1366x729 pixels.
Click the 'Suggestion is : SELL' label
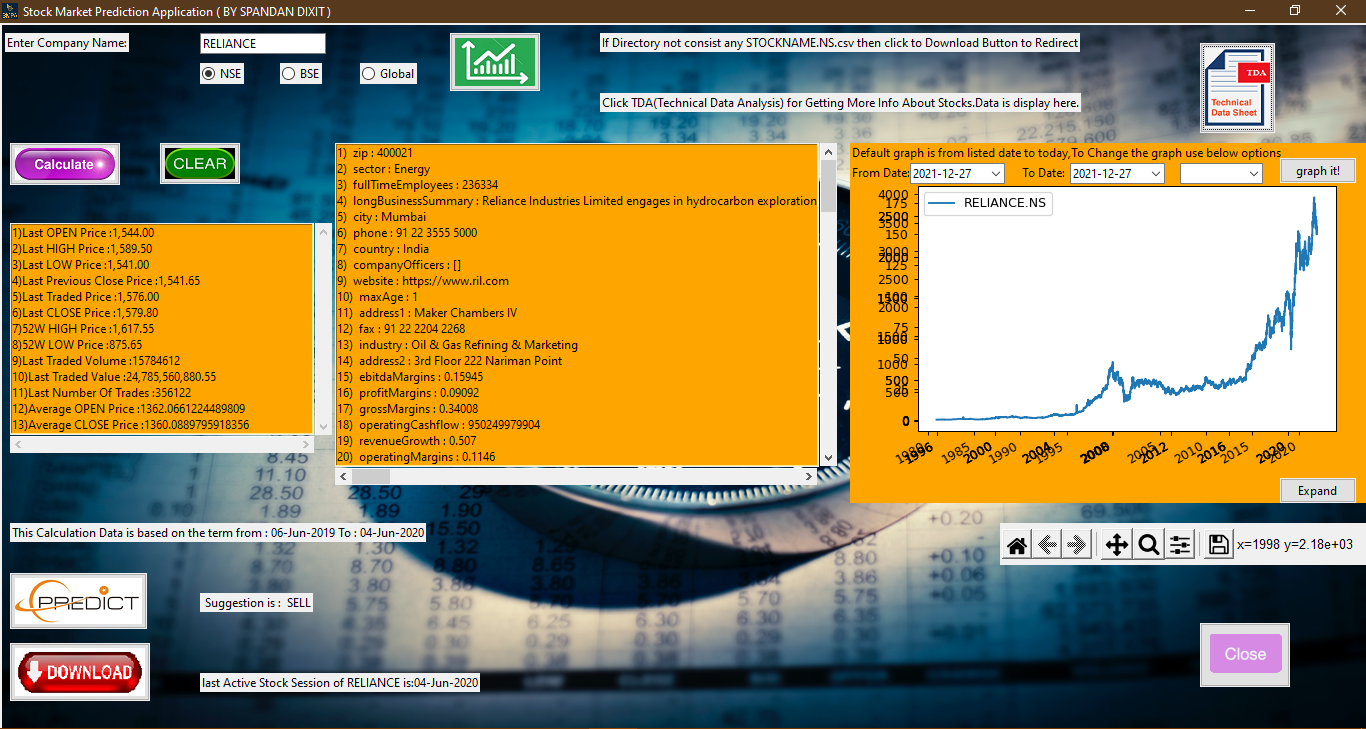pyautogui.click(x=257, y=603)
